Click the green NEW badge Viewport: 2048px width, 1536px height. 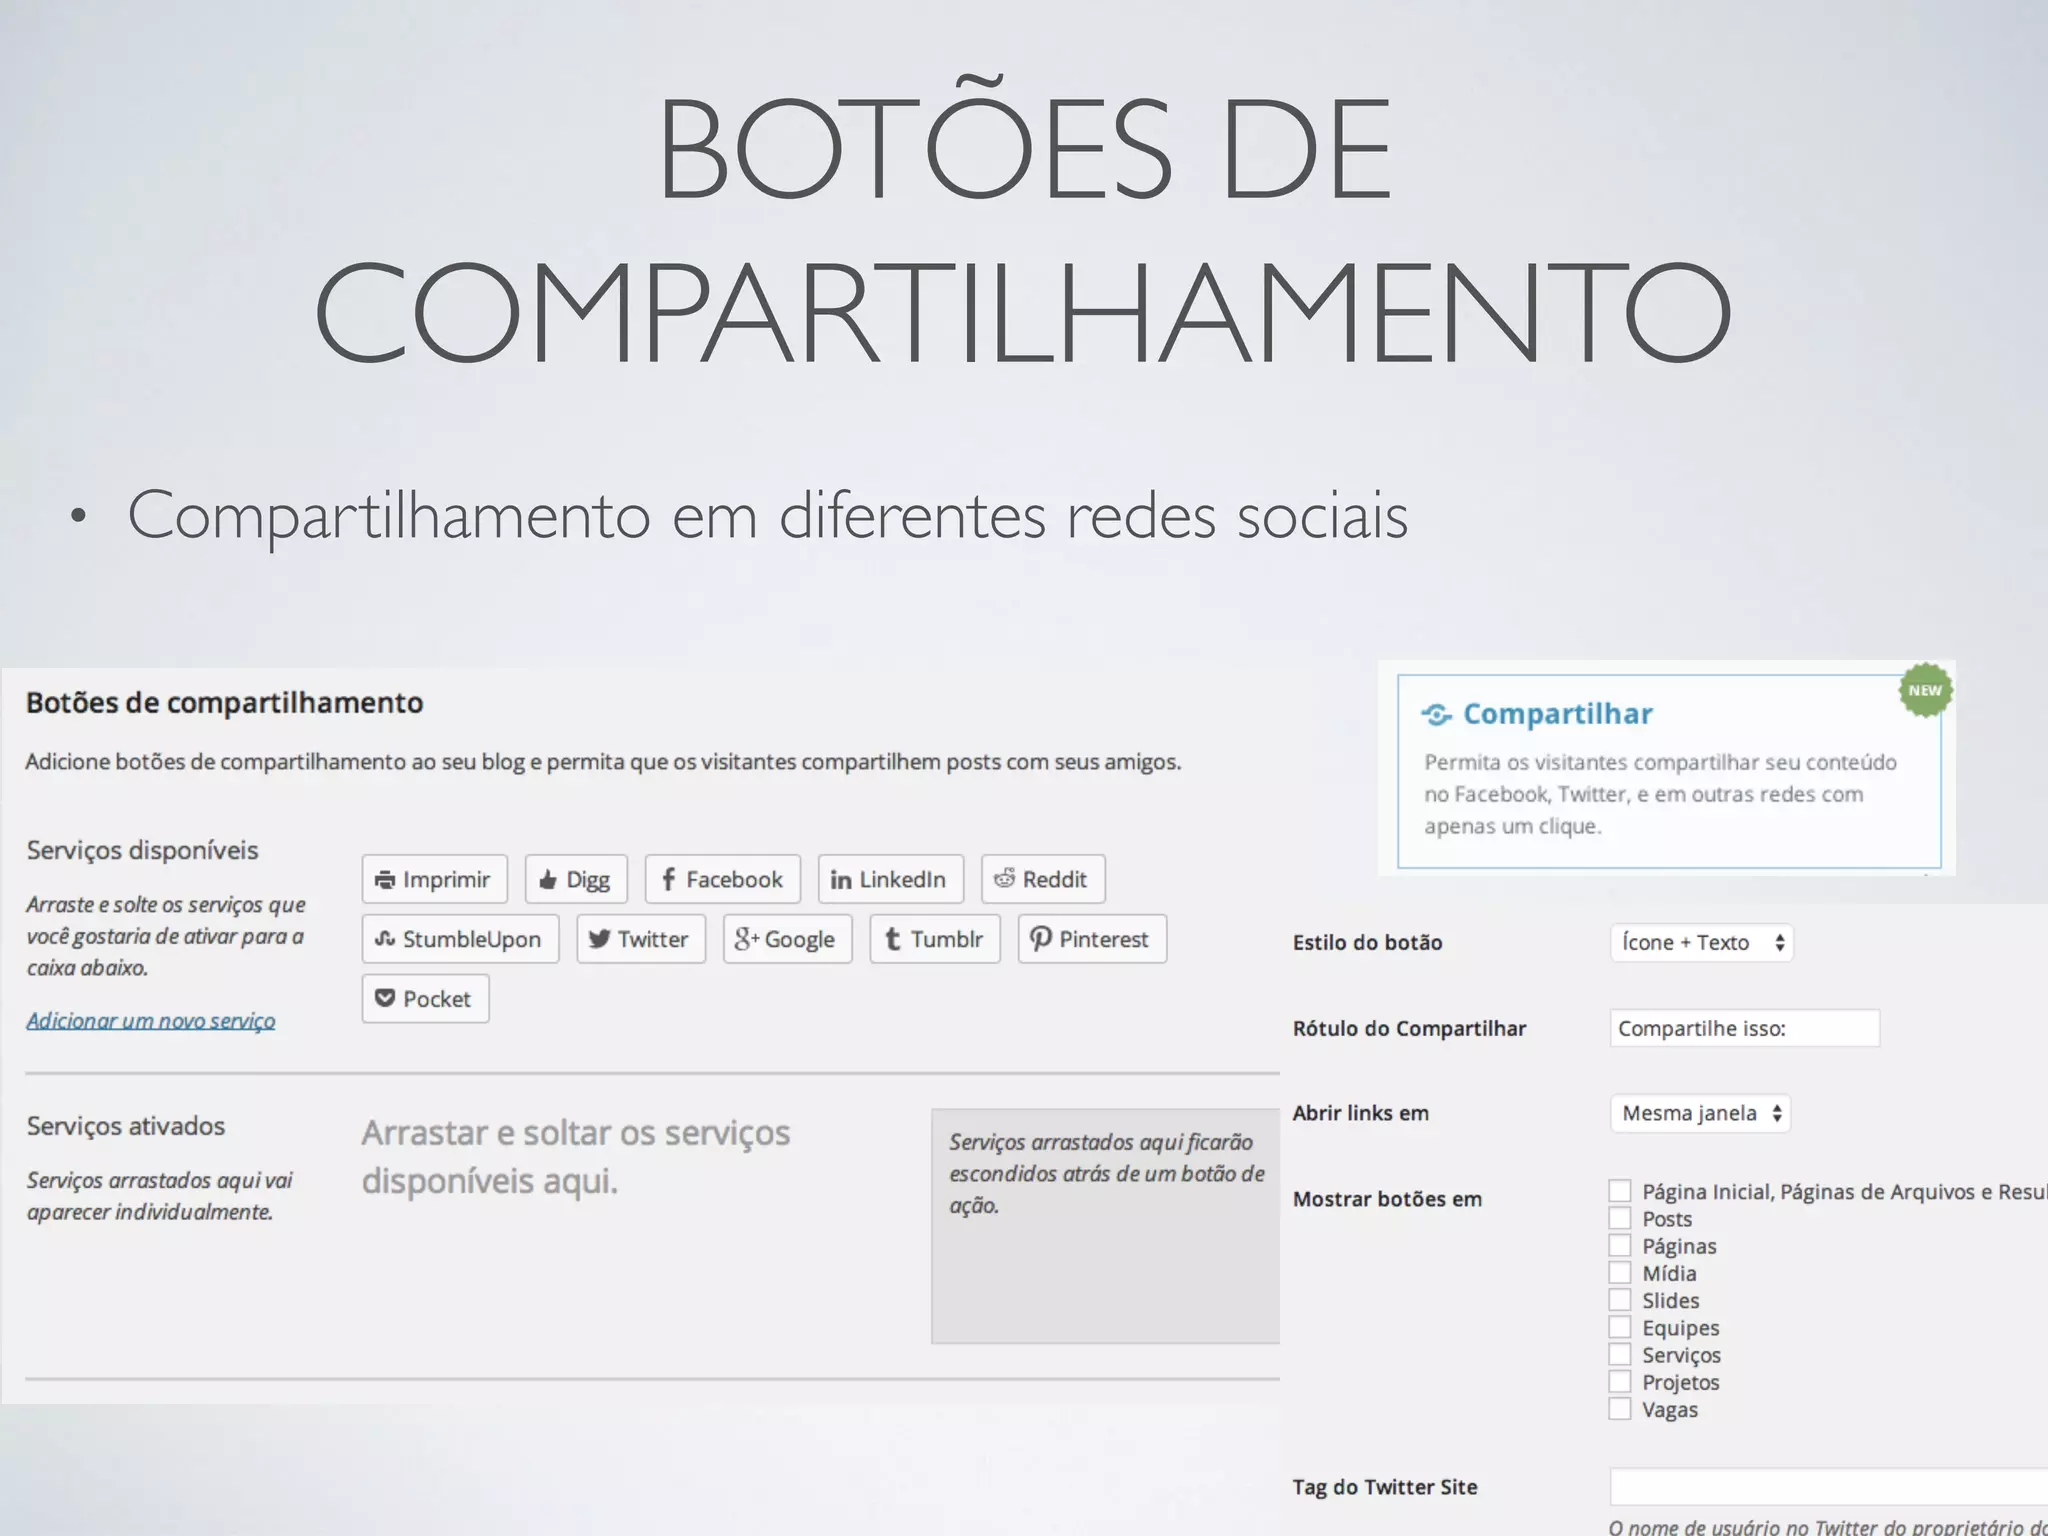pyautogui.click(x=1925, y=690)
